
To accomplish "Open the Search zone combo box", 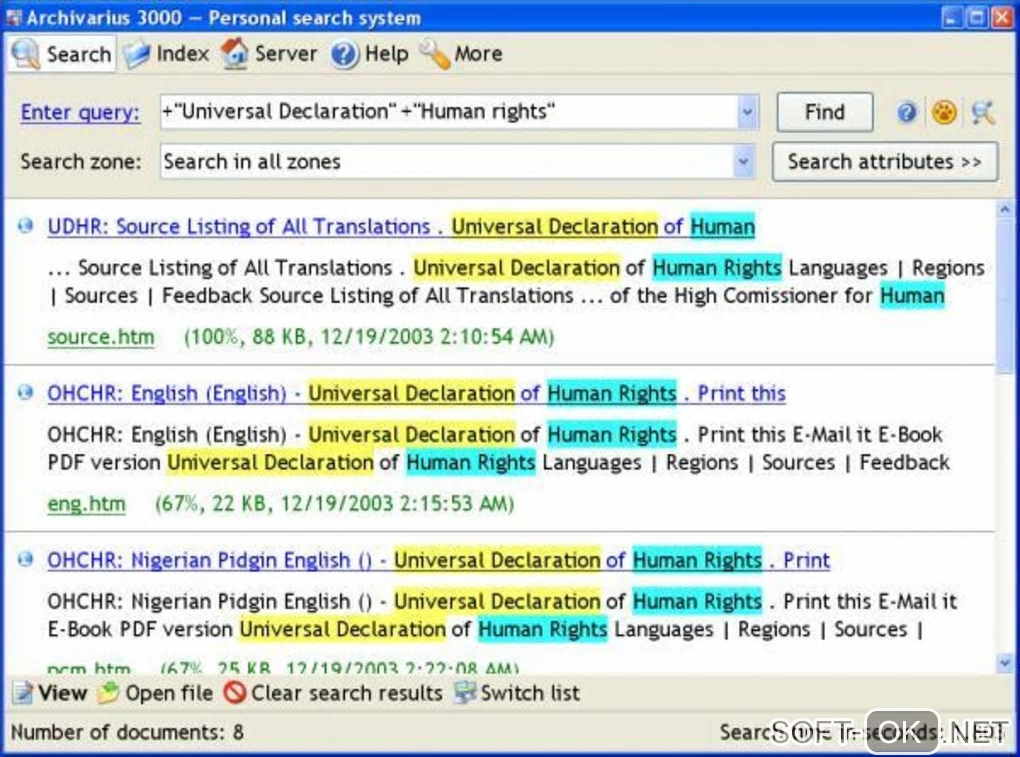I will point(458,161).
